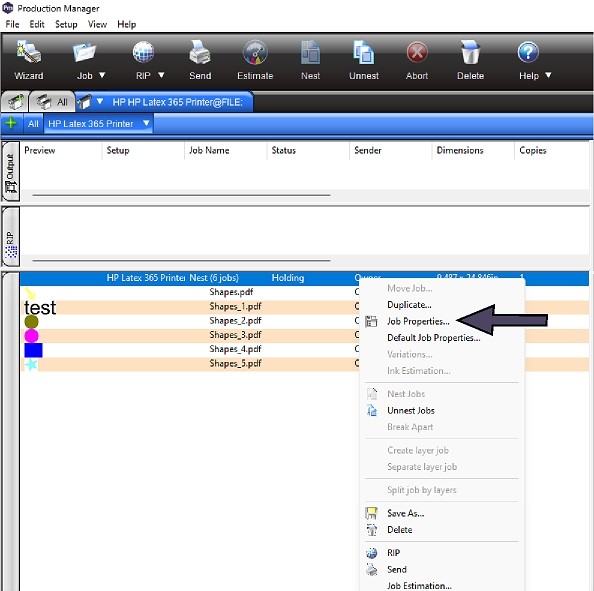594x591 pixels.
Task: Select the first printer setup tab icon
Action: pyautogui.click(x=15, y=102)
